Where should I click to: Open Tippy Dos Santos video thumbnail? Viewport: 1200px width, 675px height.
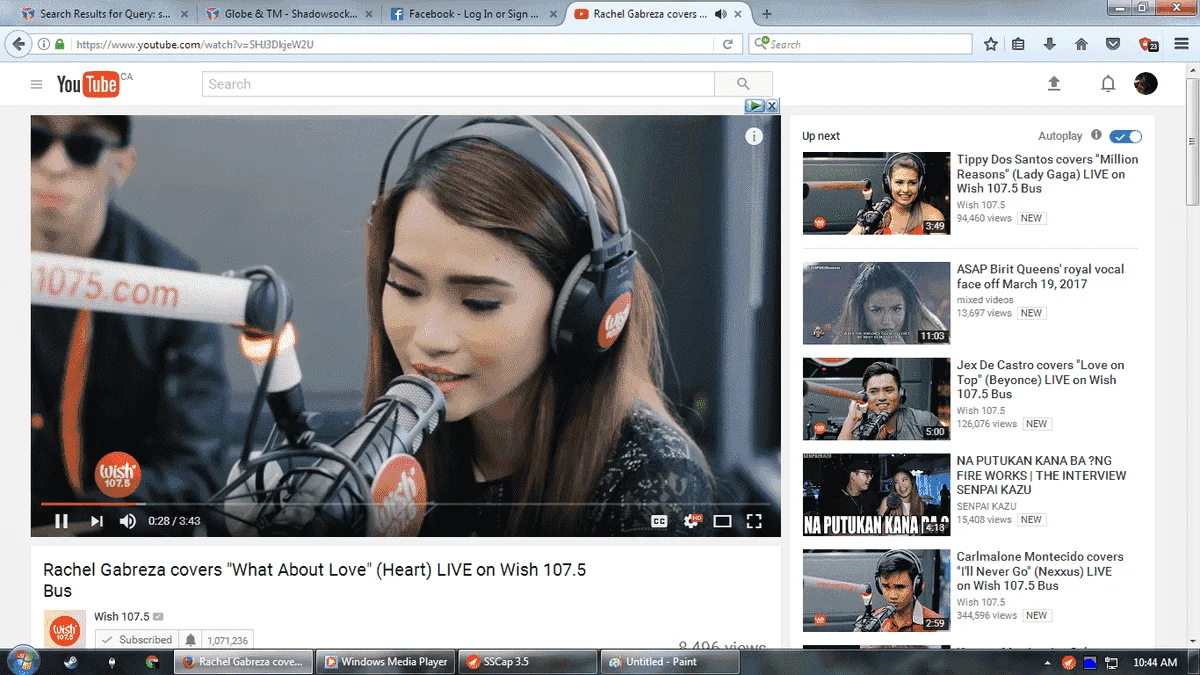tap(876, 193)
